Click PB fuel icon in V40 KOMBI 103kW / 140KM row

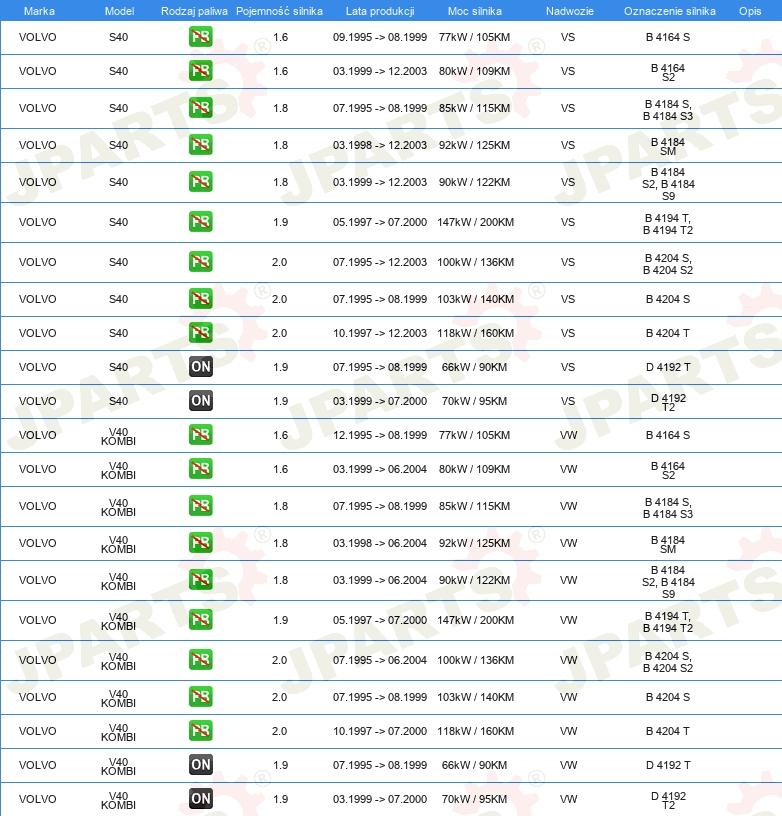201,697
